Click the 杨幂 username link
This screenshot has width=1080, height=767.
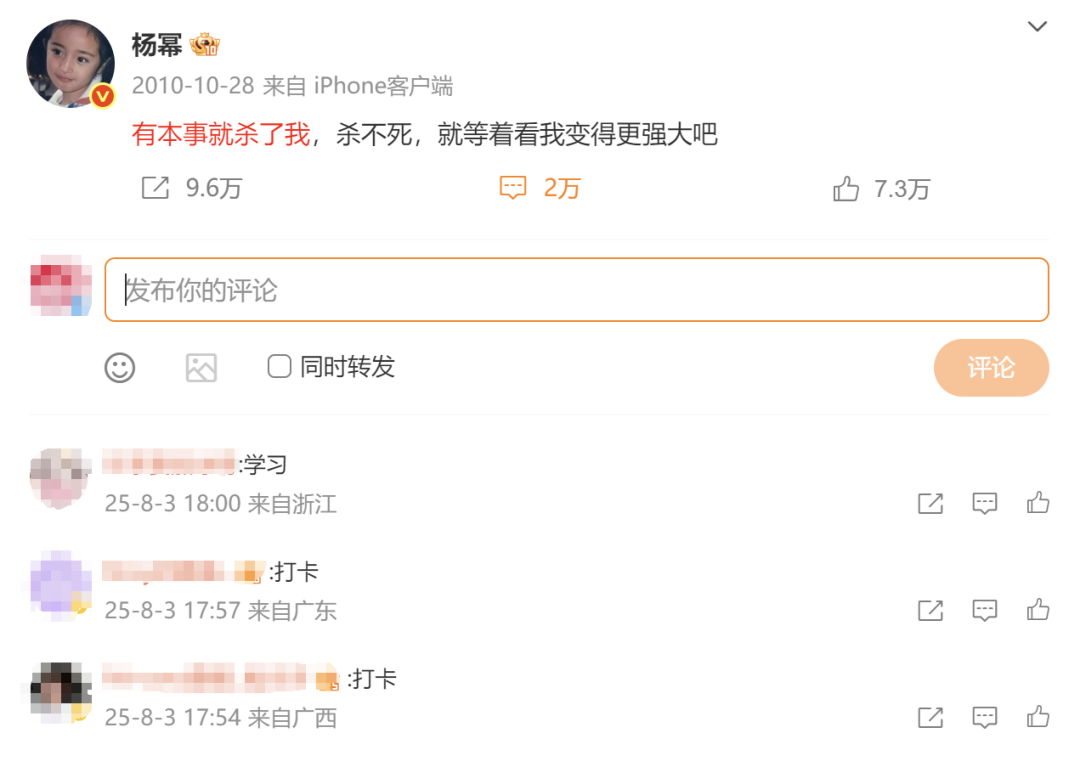point(157,45)
